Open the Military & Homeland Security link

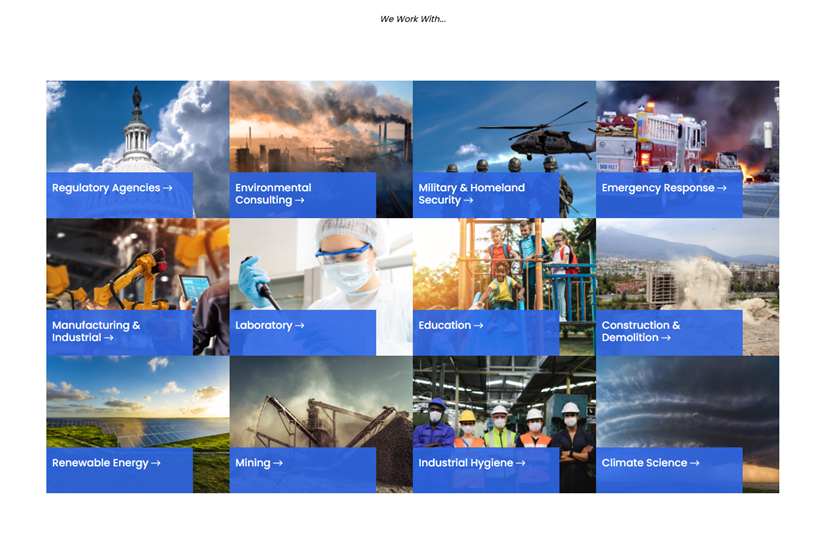[x=471, y=194]
